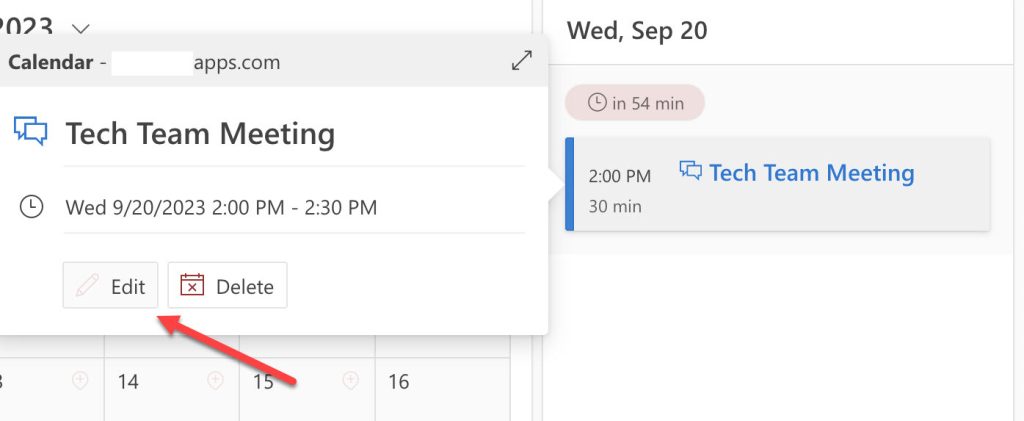Viewport: 1024px width, 421px height.
Task: Edit the Tech Team Meeting event
Action: point(111,286)
